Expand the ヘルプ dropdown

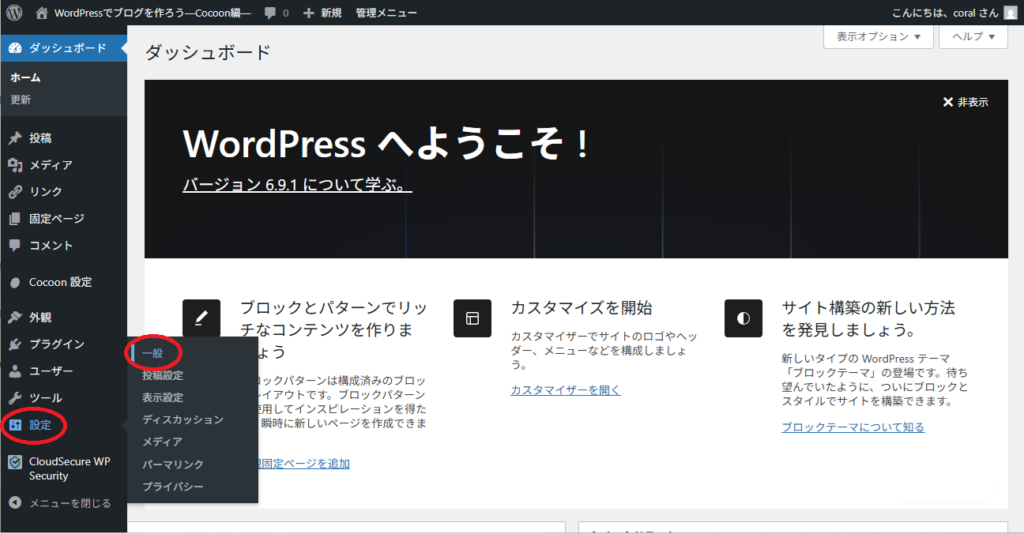tap(973, 37)
